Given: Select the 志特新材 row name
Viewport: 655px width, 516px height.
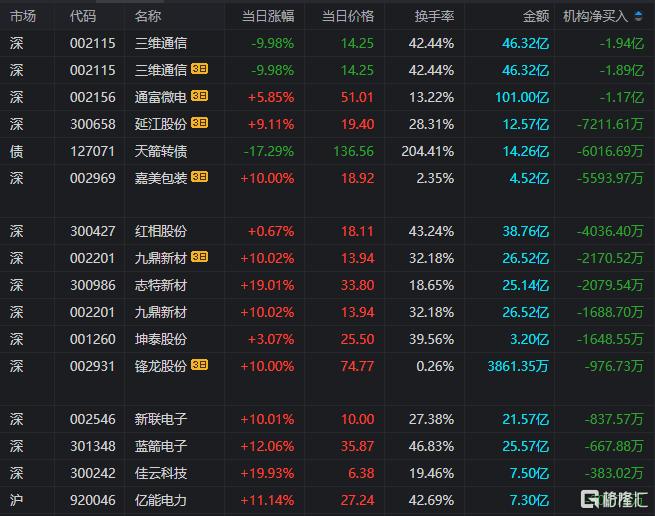Looking at the screenshot, I should [160, 285].
